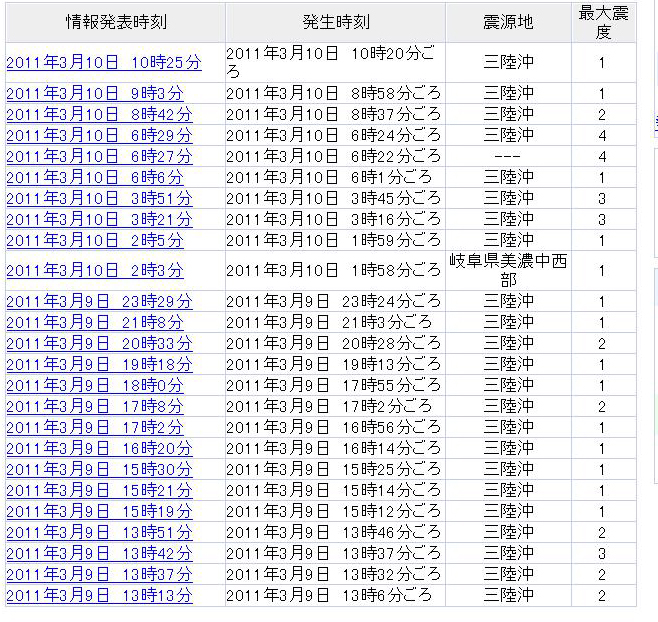Open the 2011年3月9日 17時2分 report link
The image size is (658, 622).
(95, 427)
